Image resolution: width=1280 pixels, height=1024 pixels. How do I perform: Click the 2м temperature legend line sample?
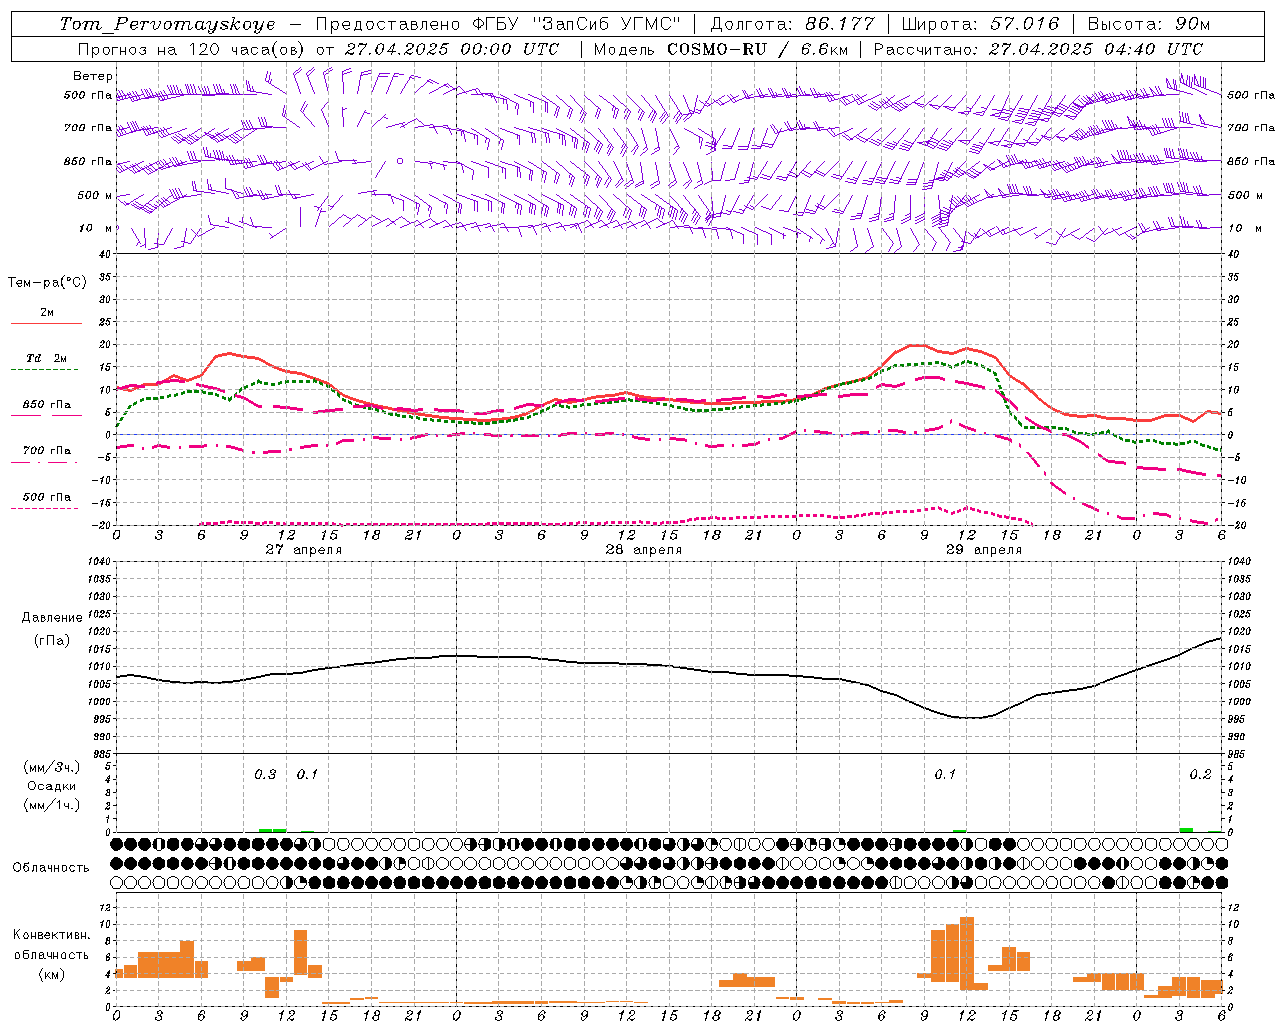[46, 323]
